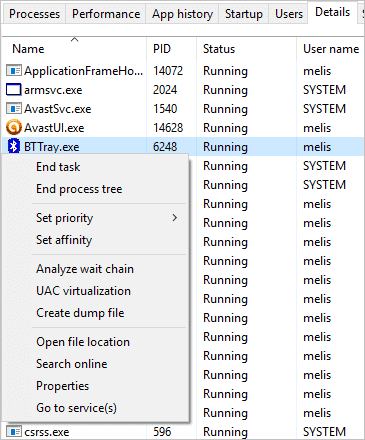This screenshot has height=440, width=365.
Task: Choose Search online entry
Action: coord(72,364)
